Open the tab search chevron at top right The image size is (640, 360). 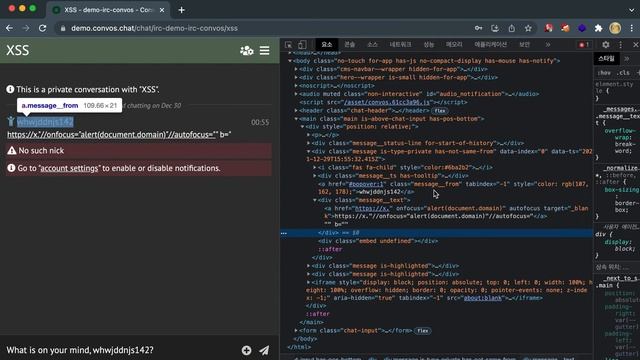point(631,10)
